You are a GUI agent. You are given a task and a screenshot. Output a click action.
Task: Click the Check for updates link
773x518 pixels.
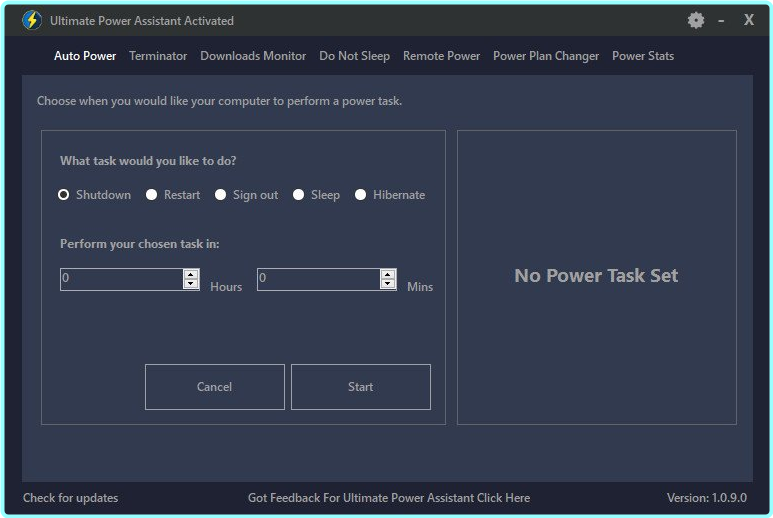click(x=70, y=498)
